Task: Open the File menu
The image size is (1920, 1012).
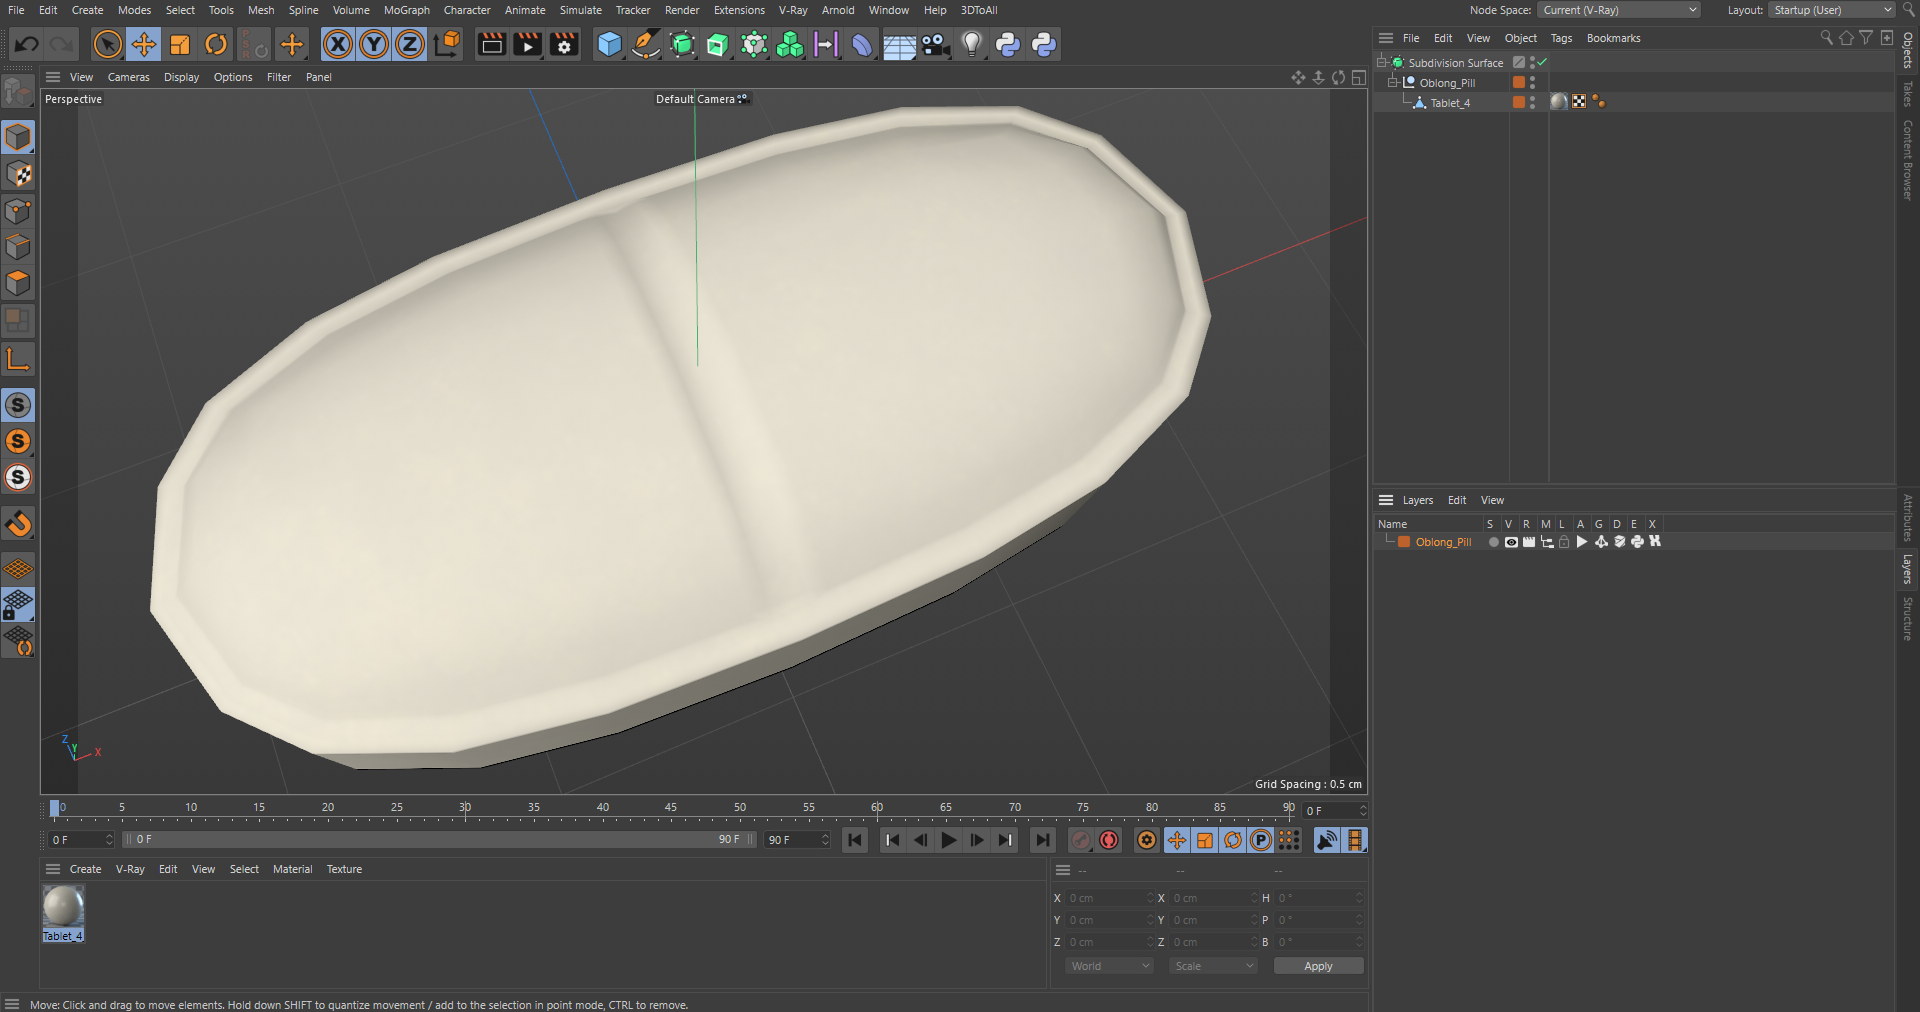Action: click(16, 10)
